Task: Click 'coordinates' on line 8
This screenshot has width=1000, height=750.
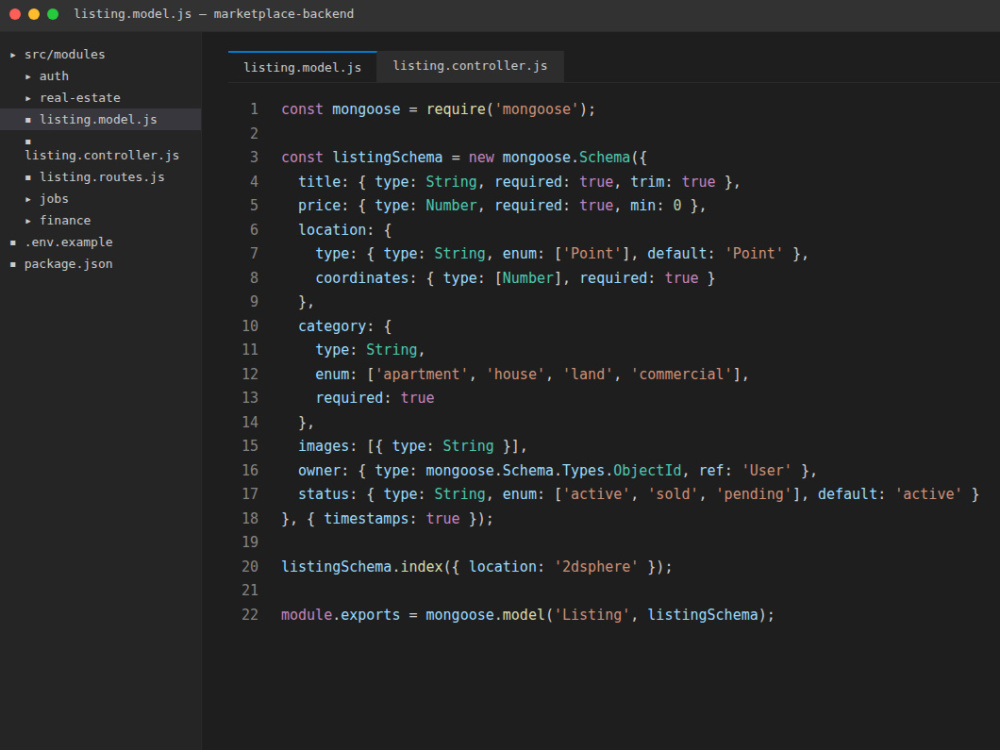Action: [362, 277]
